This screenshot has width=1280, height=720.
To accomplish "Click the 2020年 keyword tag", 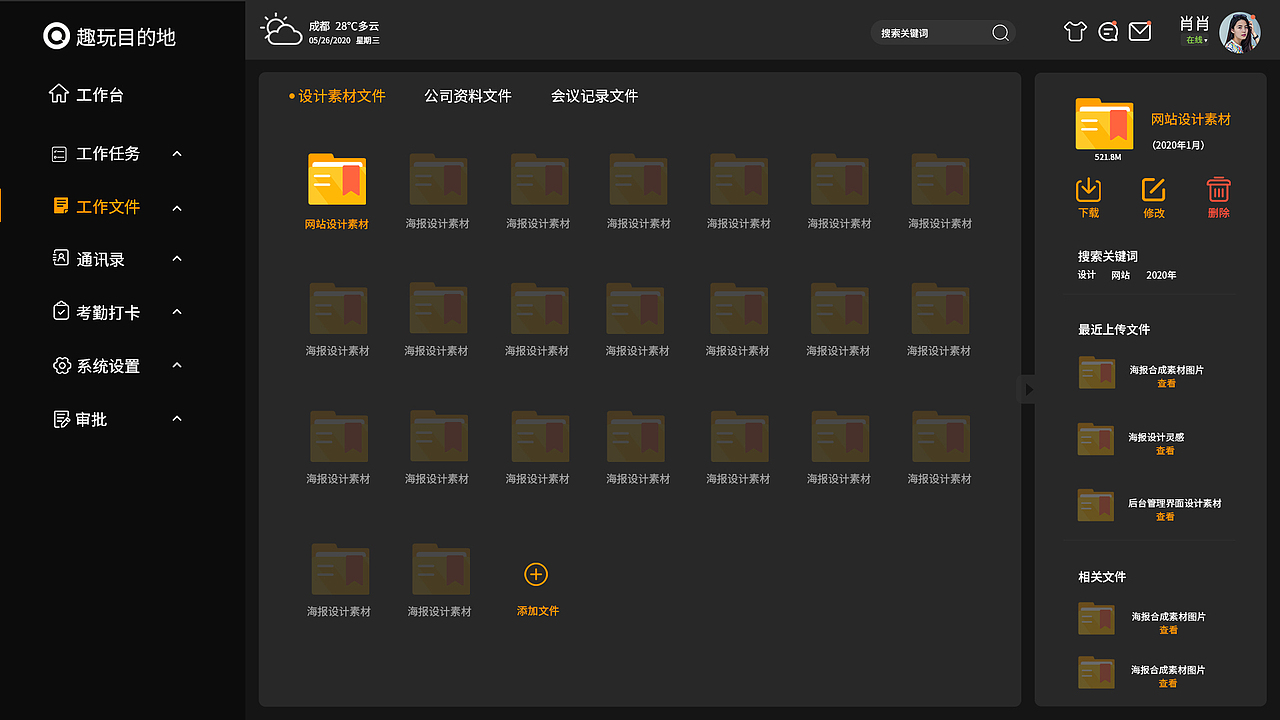I will point(1161,275).
